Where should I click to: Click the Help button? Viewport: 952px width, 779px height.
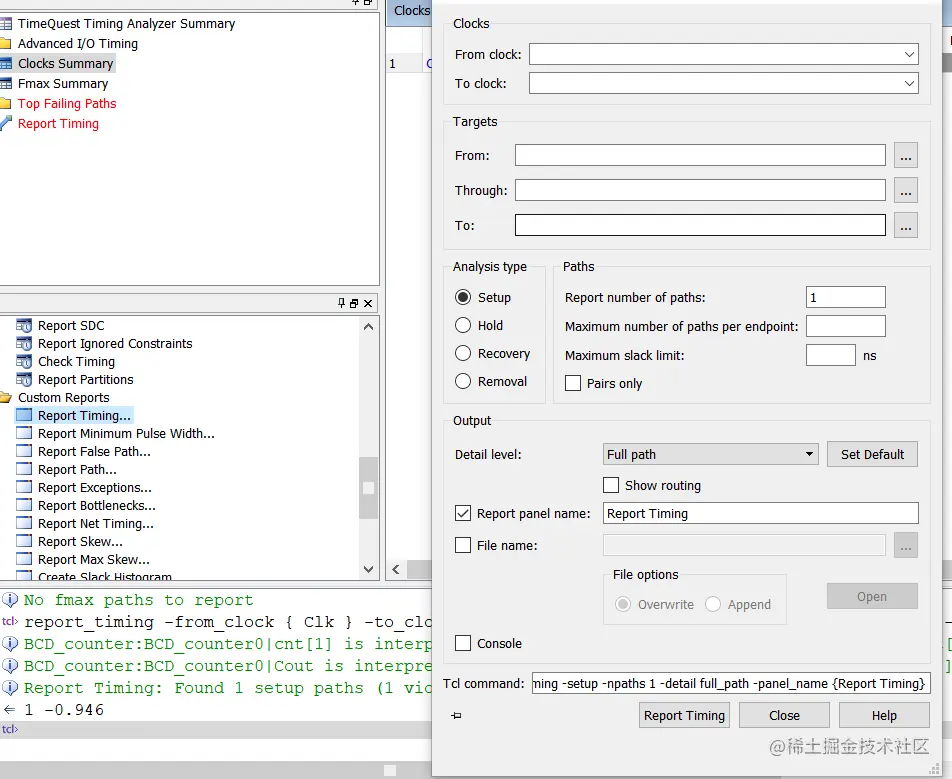pyautogui.click(x=884, y=715)
